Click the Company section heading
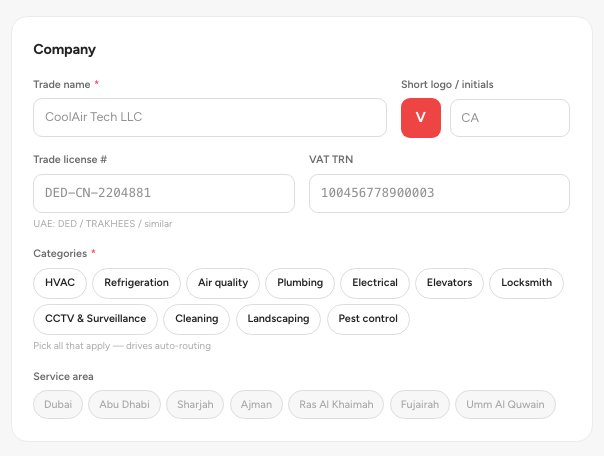 click(x=65, y=50)
